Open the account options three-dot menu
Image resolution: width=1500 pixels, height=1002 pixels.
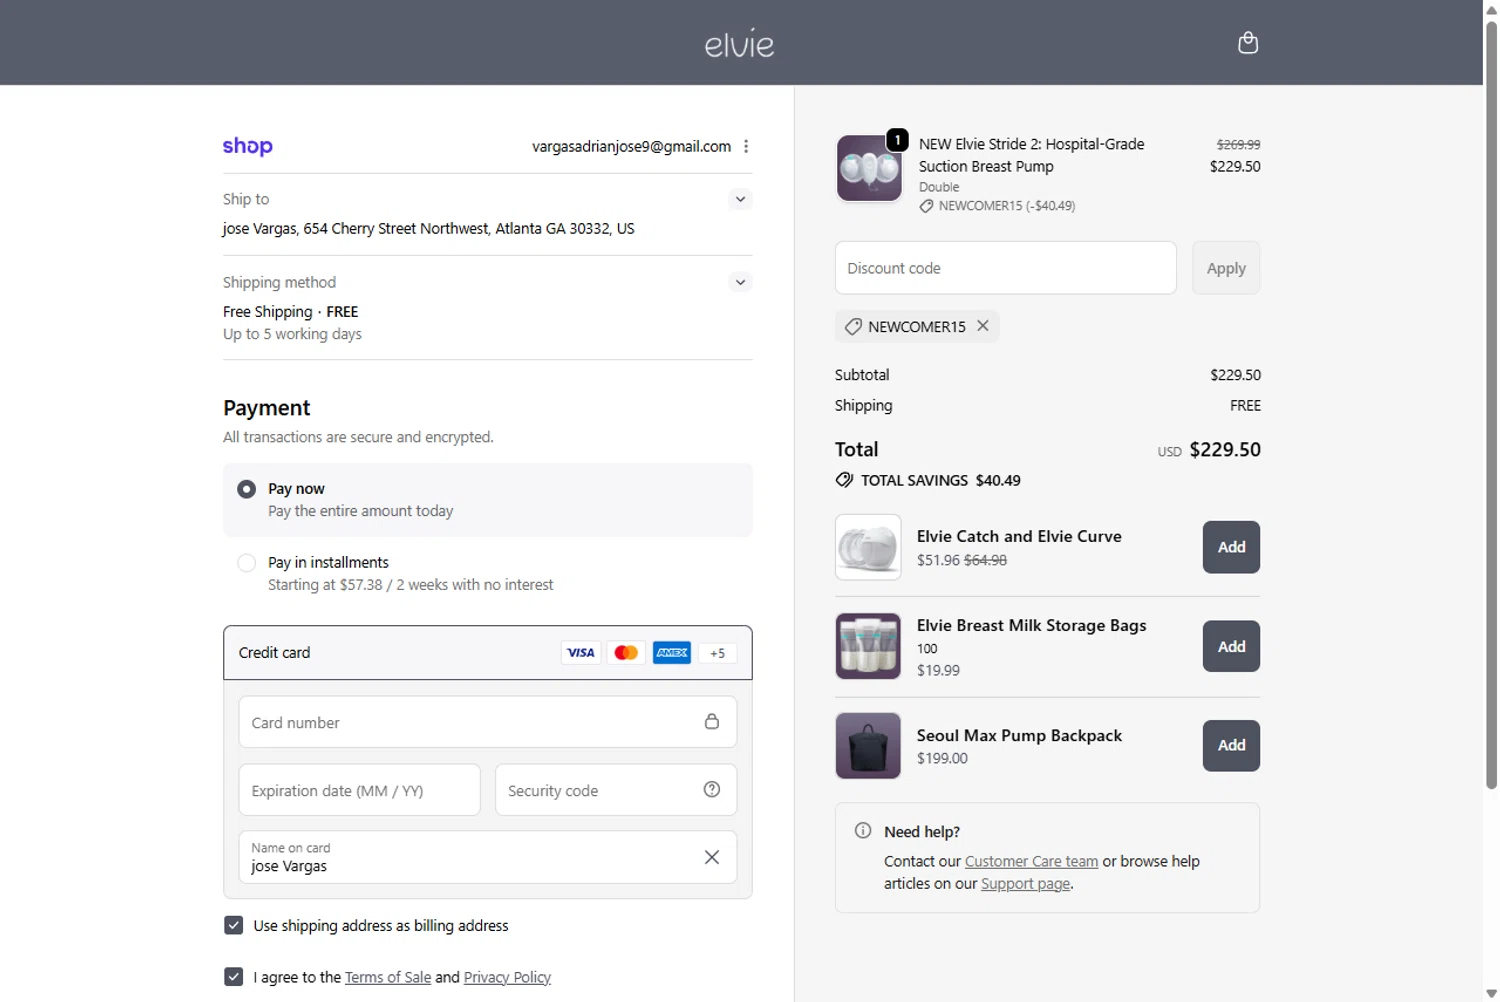[746, 146]
